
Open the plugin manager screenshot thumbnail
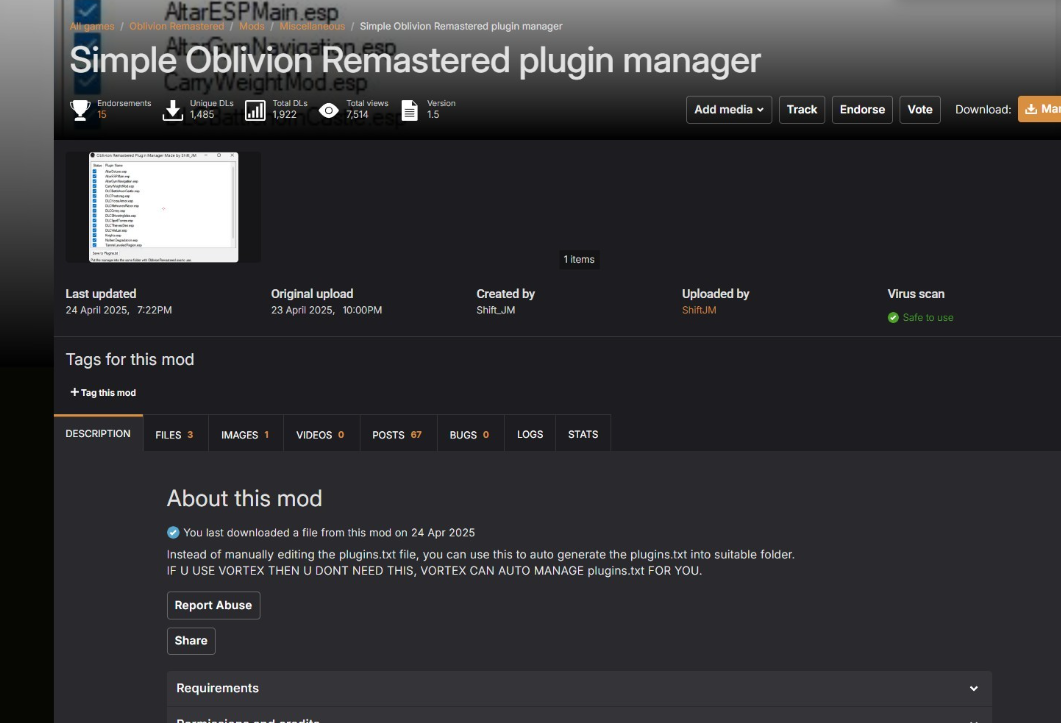pos(163,207)
